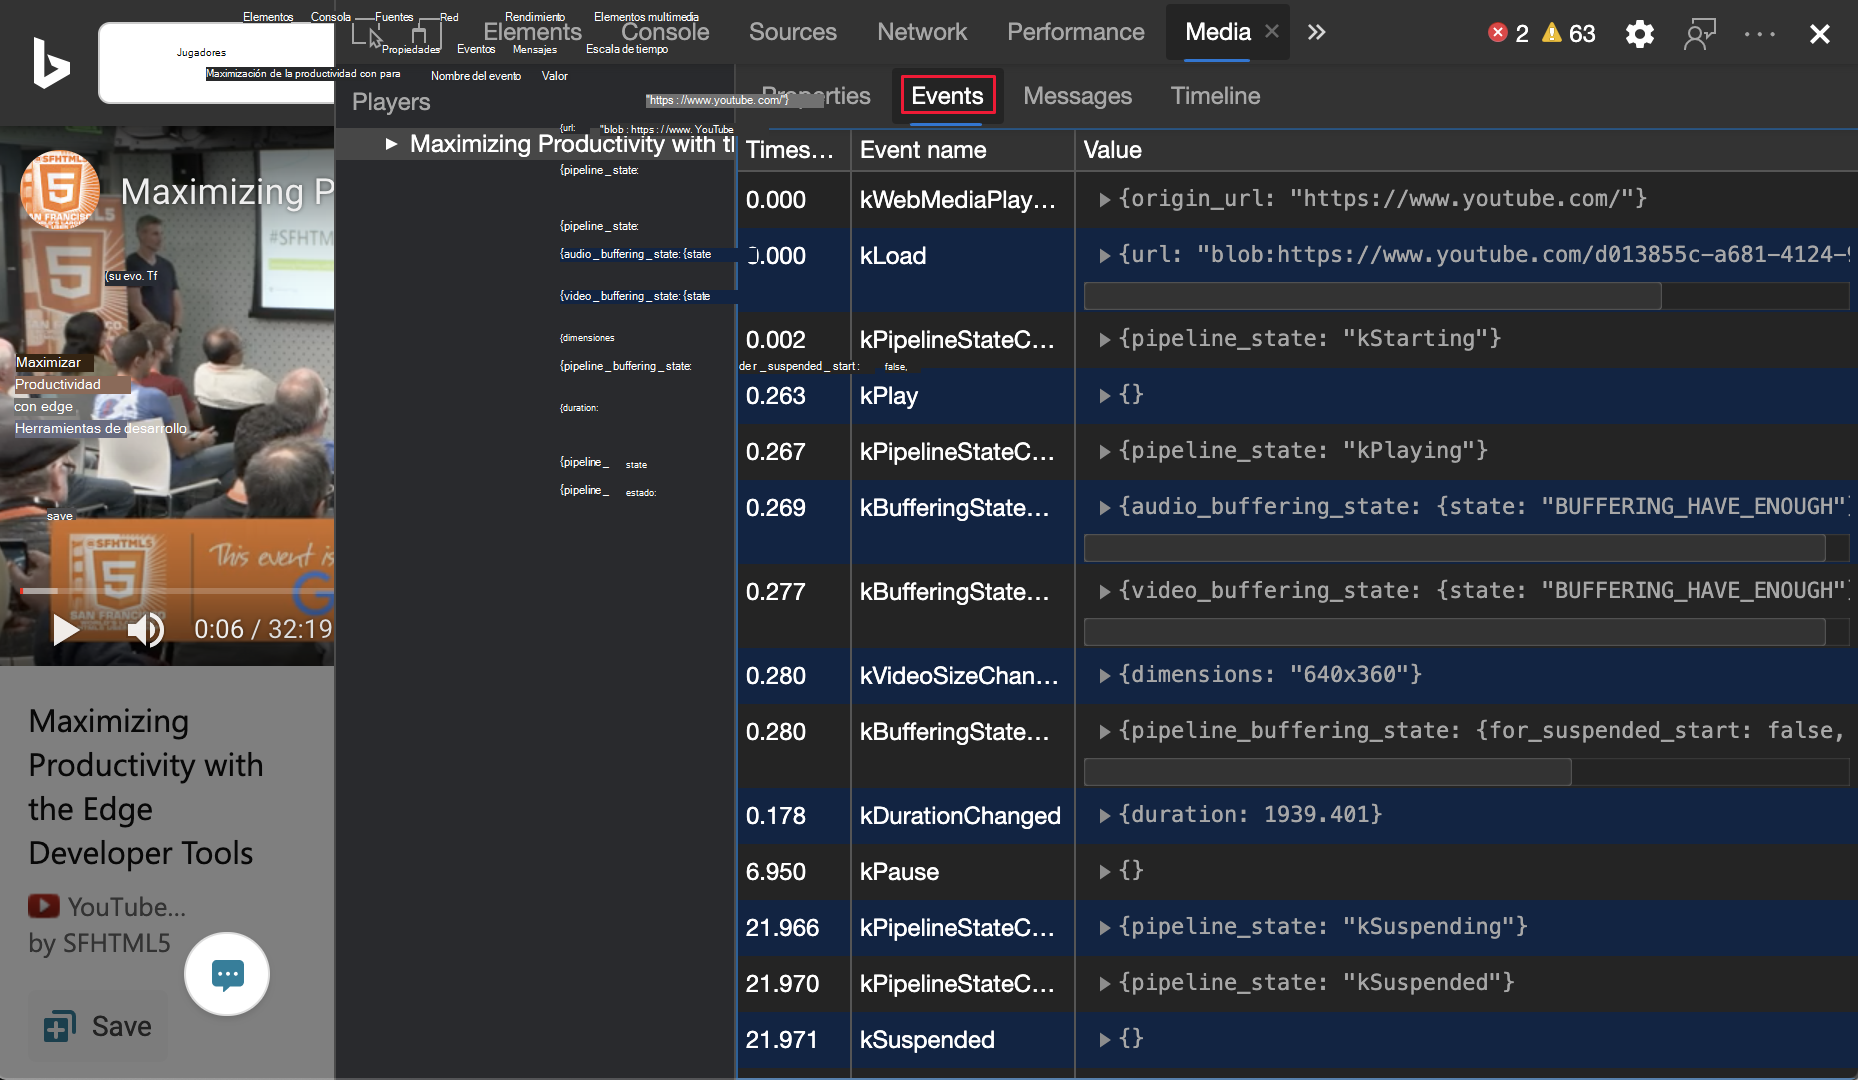Viewport: 1858px width, 1080px height.
Task: Click the yellow warnings count indicator
Action: click(x=1568, y=33)
